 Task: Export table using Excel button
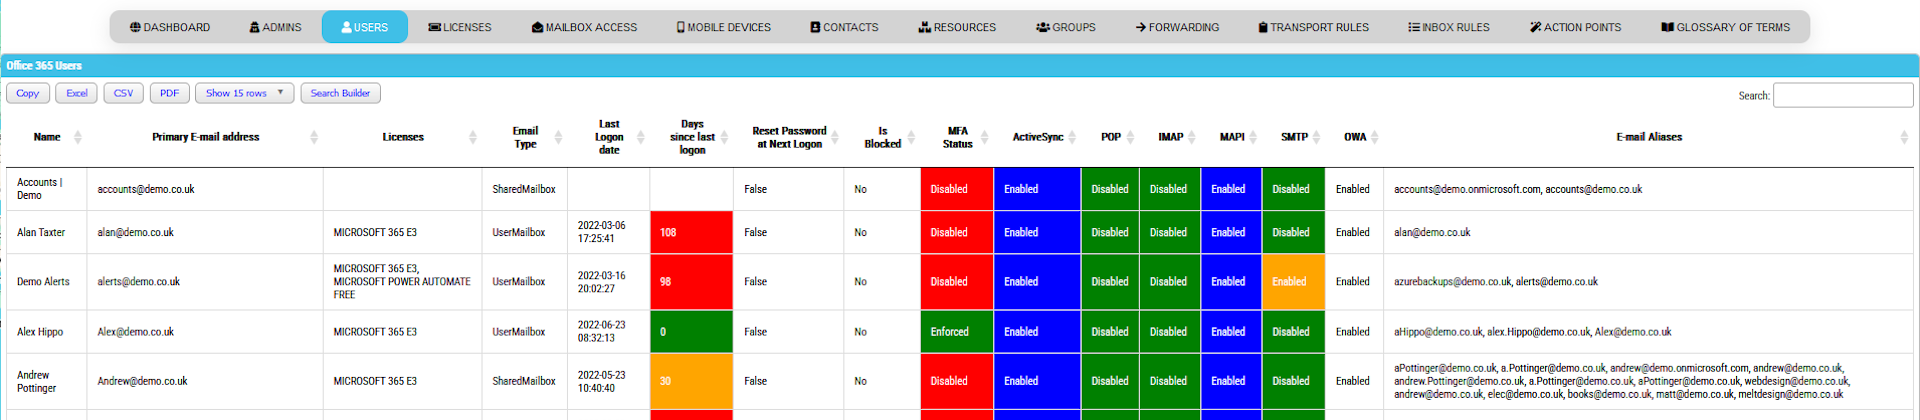pos(77,93)
